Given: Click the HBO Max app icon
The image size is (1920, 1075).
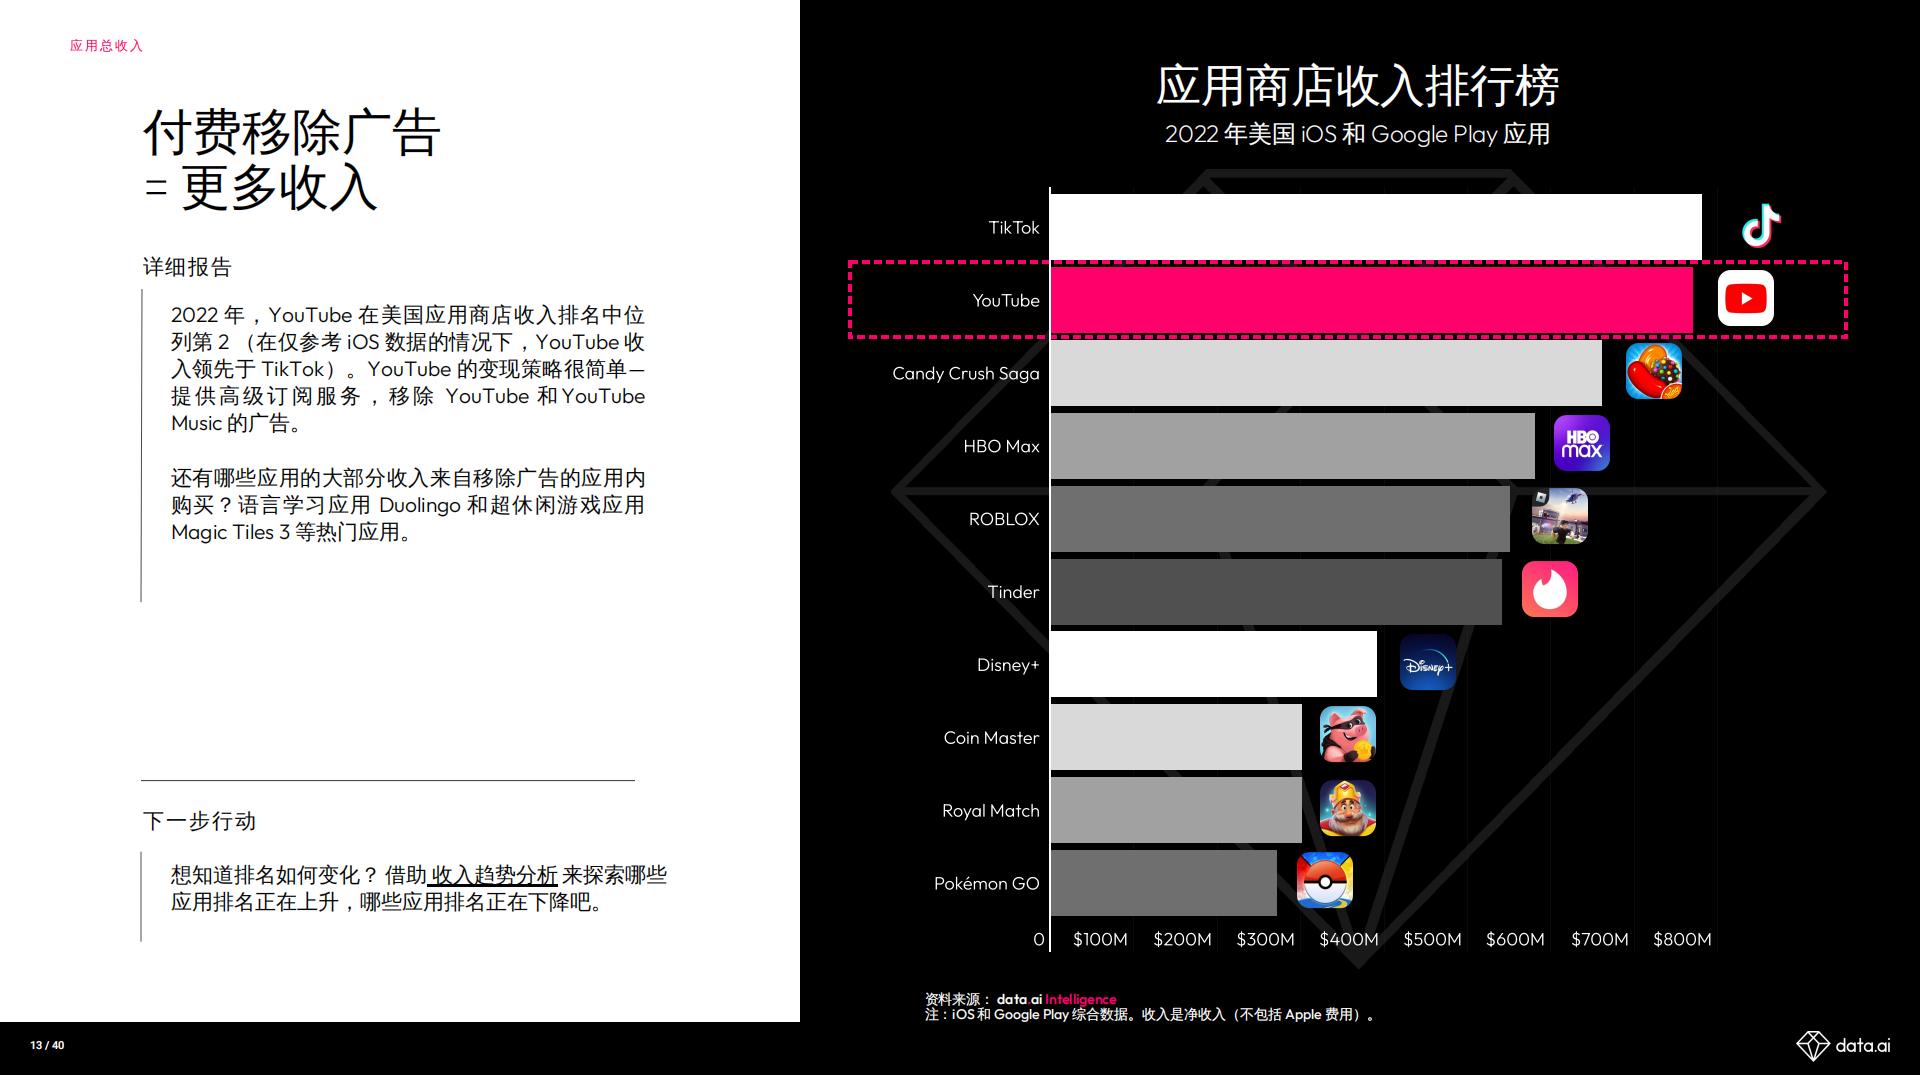Looking at the screenshot, I should point(1581,443).
